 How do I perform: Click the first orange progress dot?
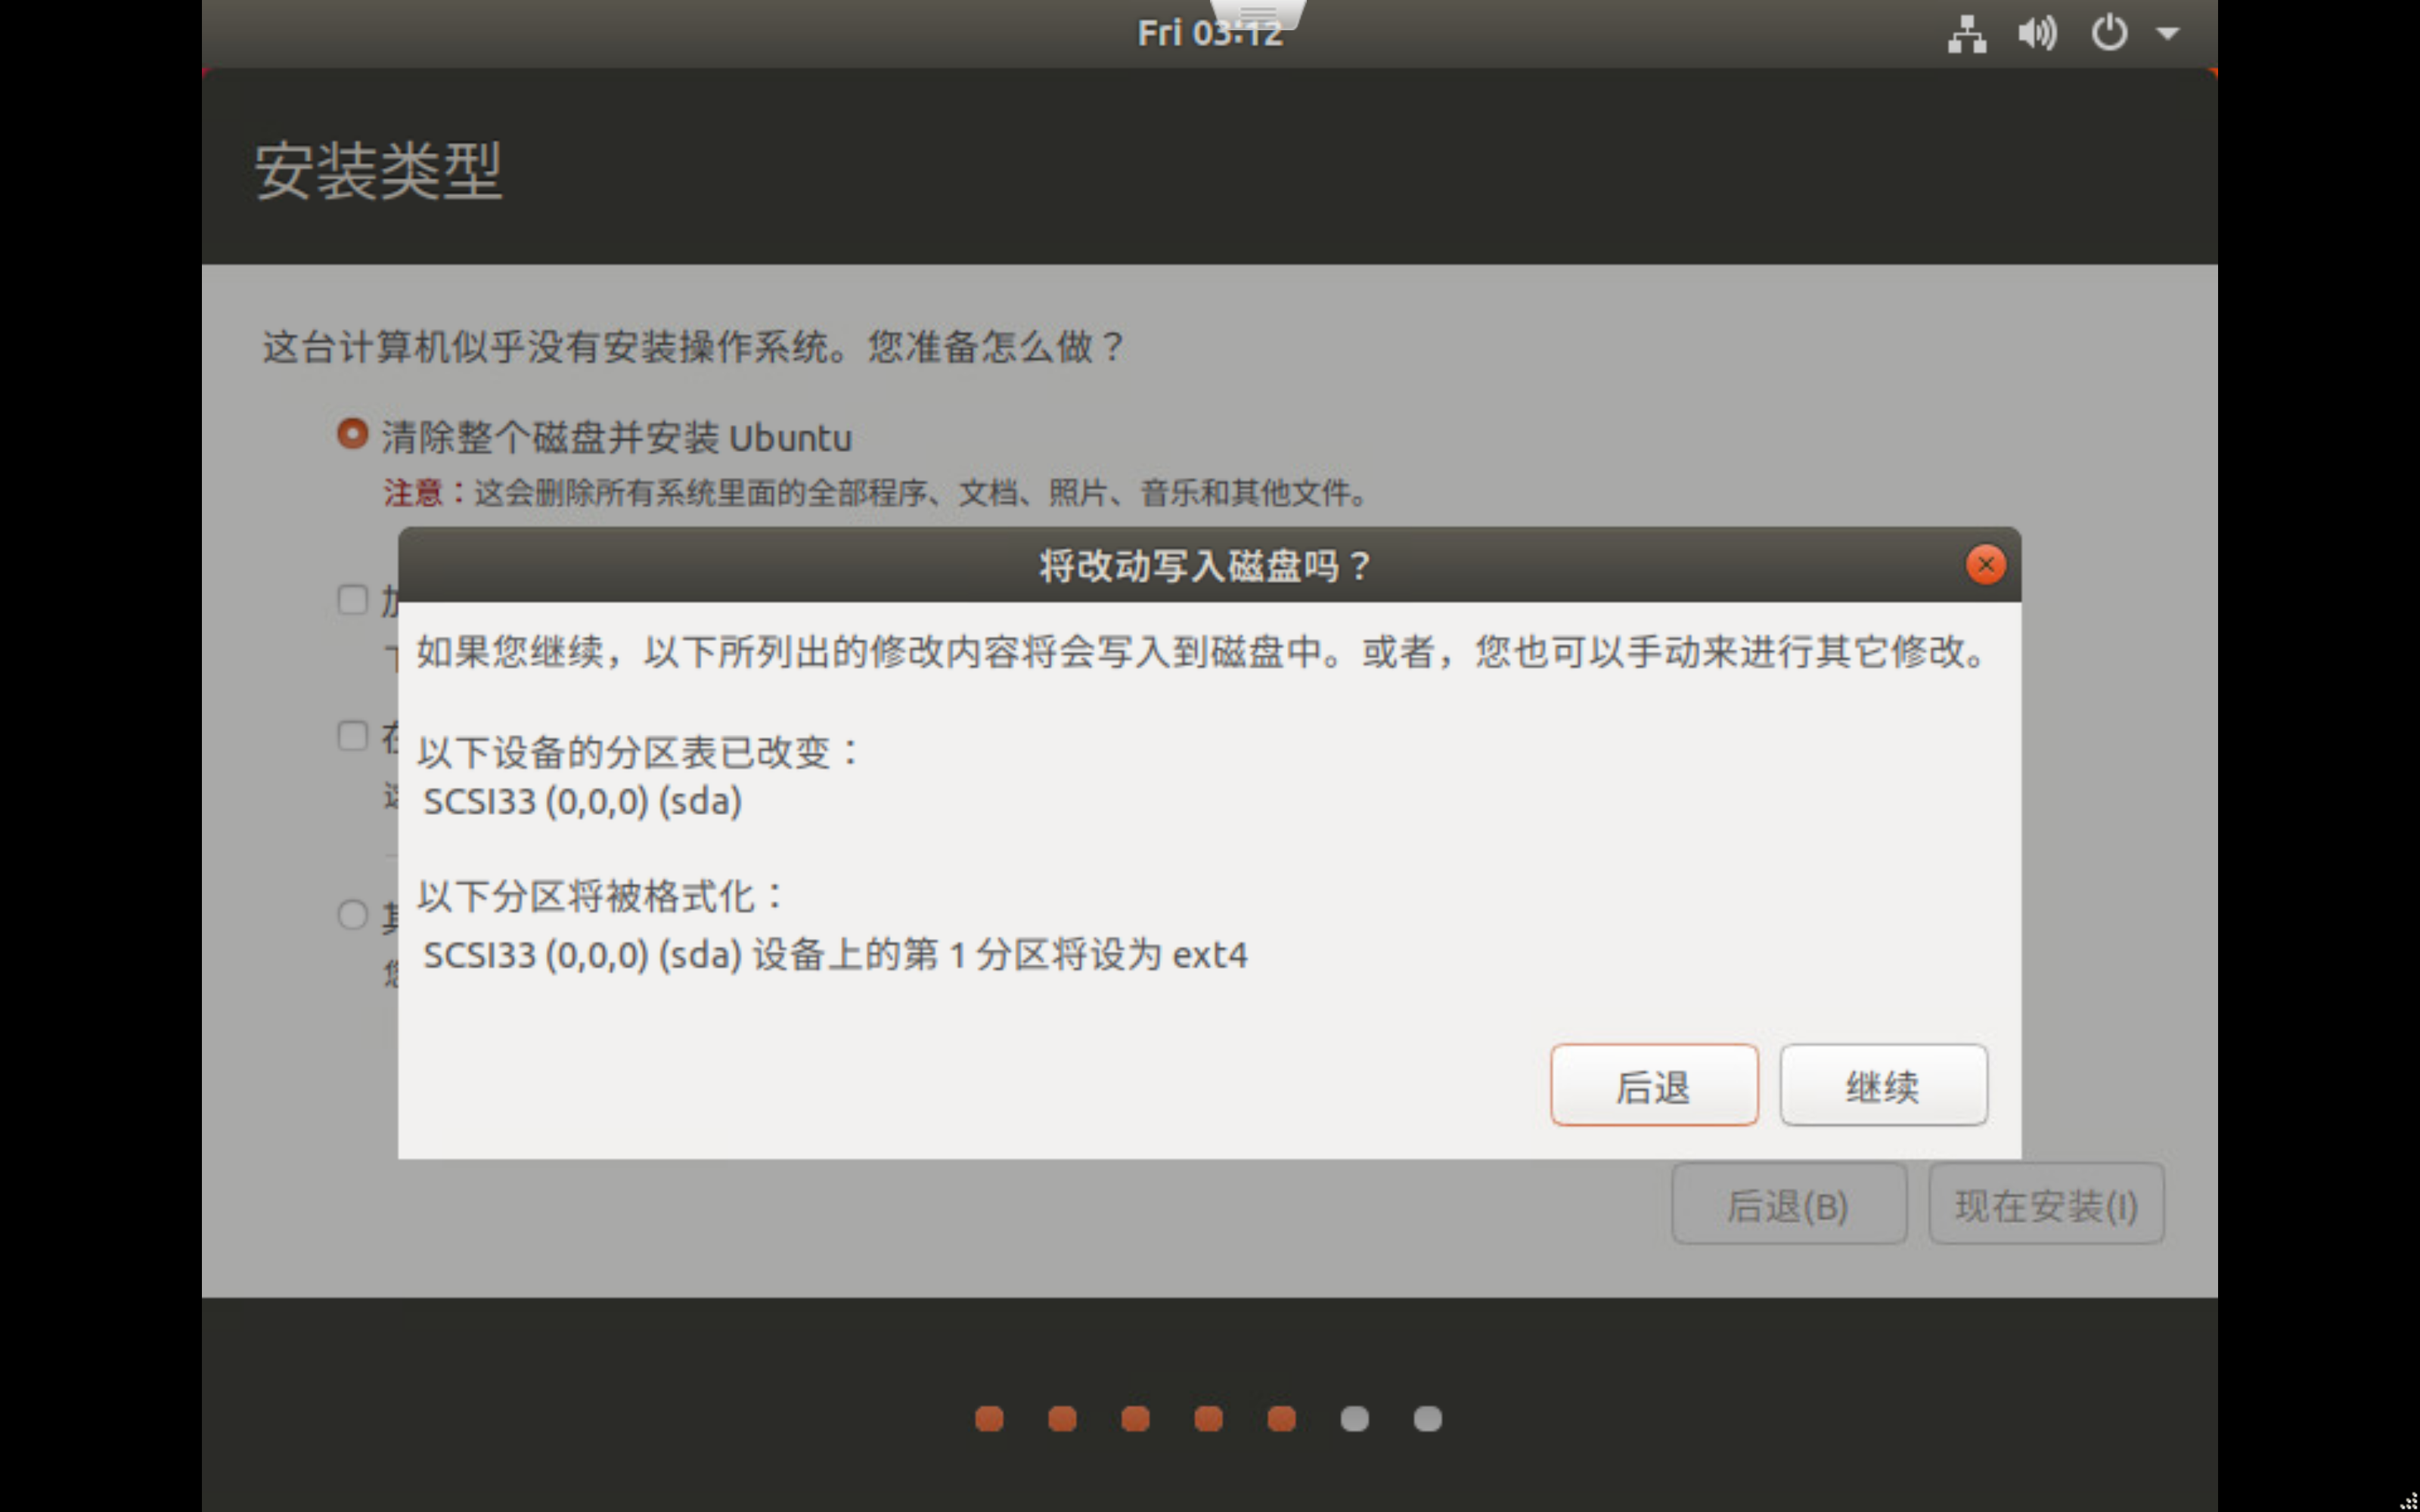[989, 1418]
